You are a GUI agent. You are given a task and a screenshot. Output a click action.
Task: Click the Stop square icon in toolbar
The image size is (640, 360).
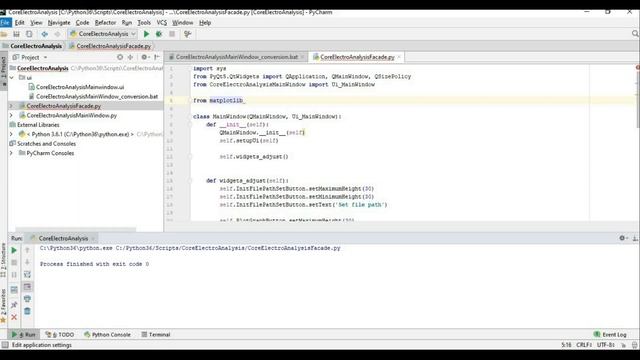coord(172,34)
